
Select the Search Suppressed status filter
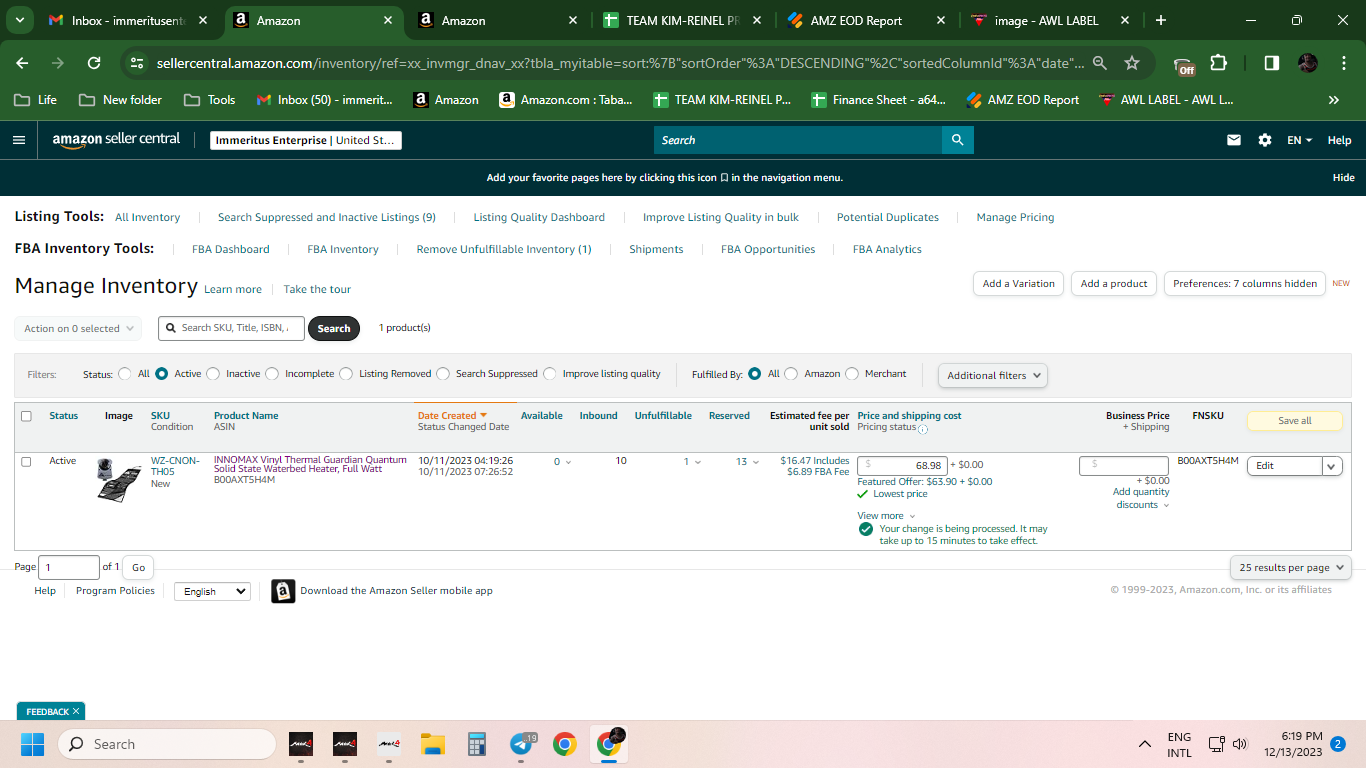point(443,374)
